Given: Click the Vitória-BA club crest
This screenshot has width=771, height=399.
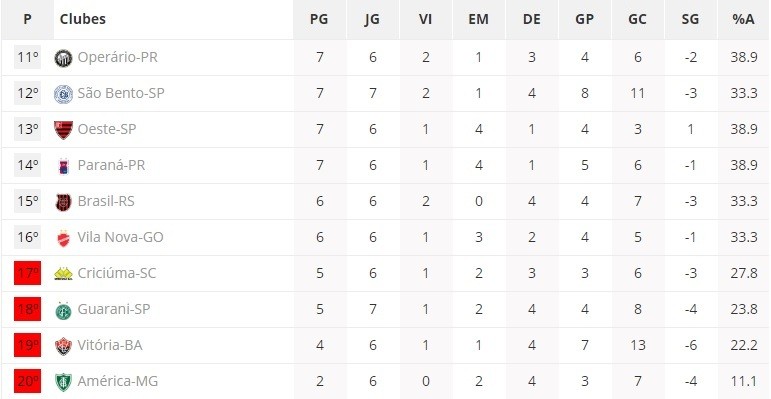Looking at the screenshot, I should 63,346.
